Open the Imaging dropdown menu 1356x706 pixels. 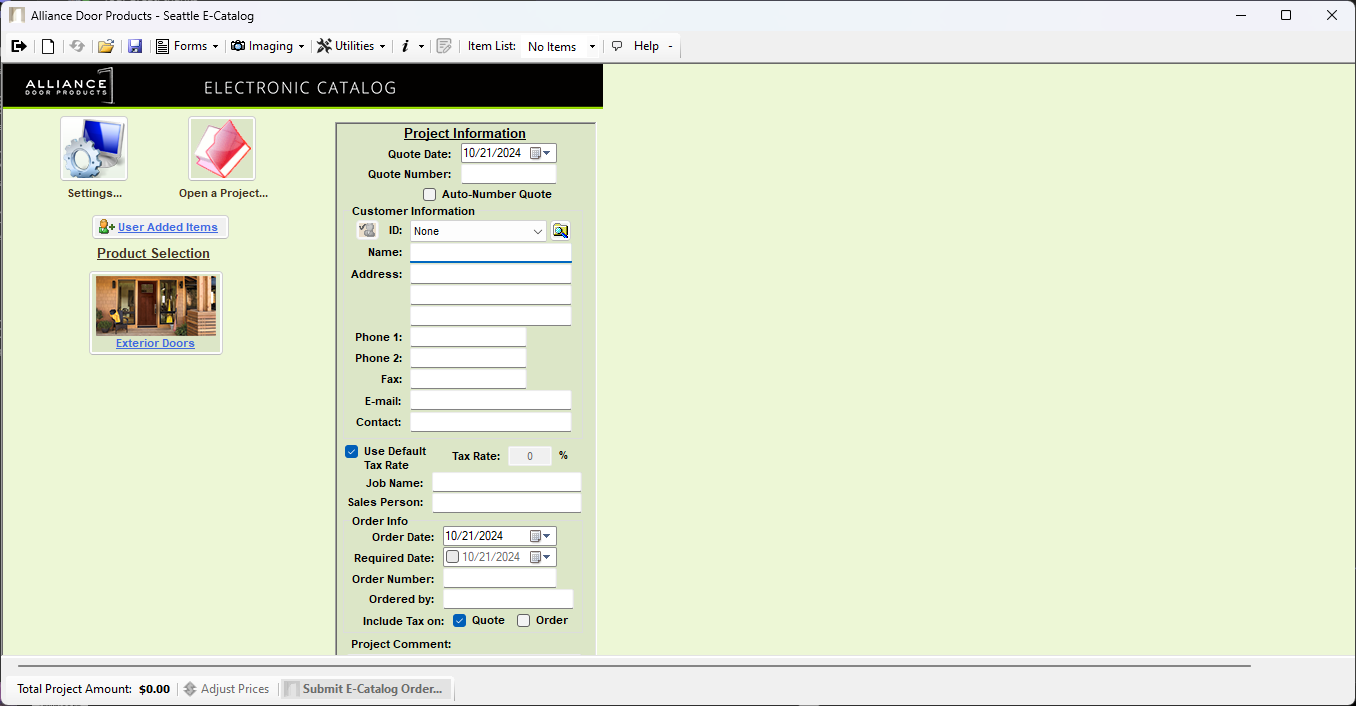point(268,46)
